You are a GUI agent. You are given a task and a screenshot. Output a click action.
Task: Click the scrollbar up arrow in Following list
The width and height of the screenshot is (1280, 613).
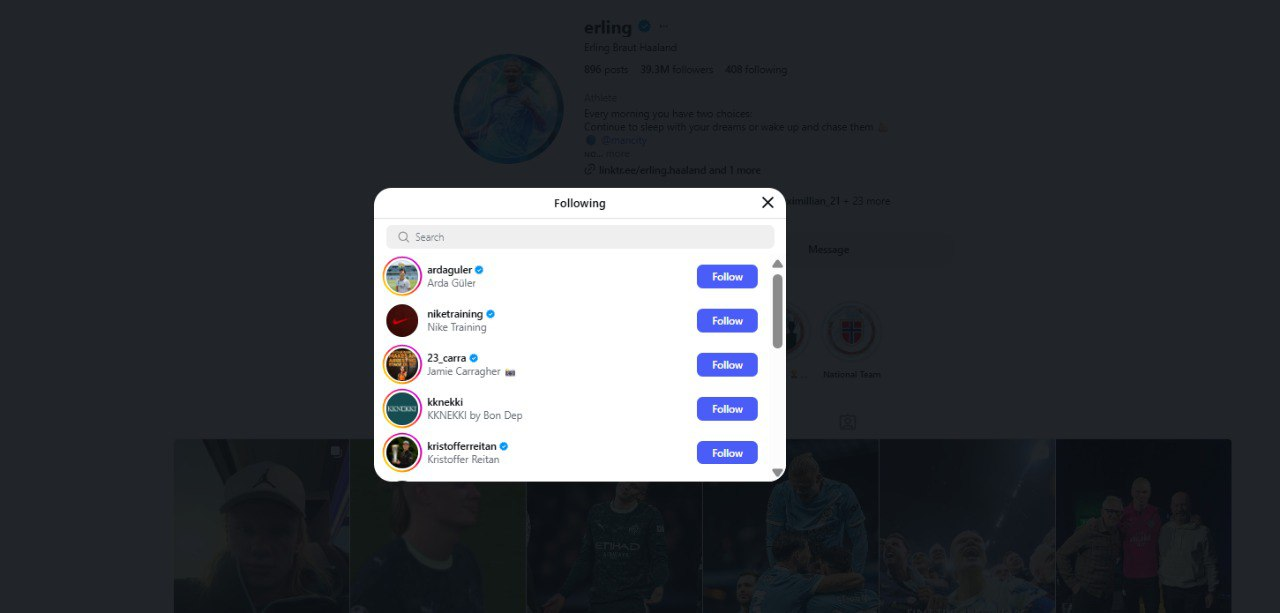(x=777, y=264)
